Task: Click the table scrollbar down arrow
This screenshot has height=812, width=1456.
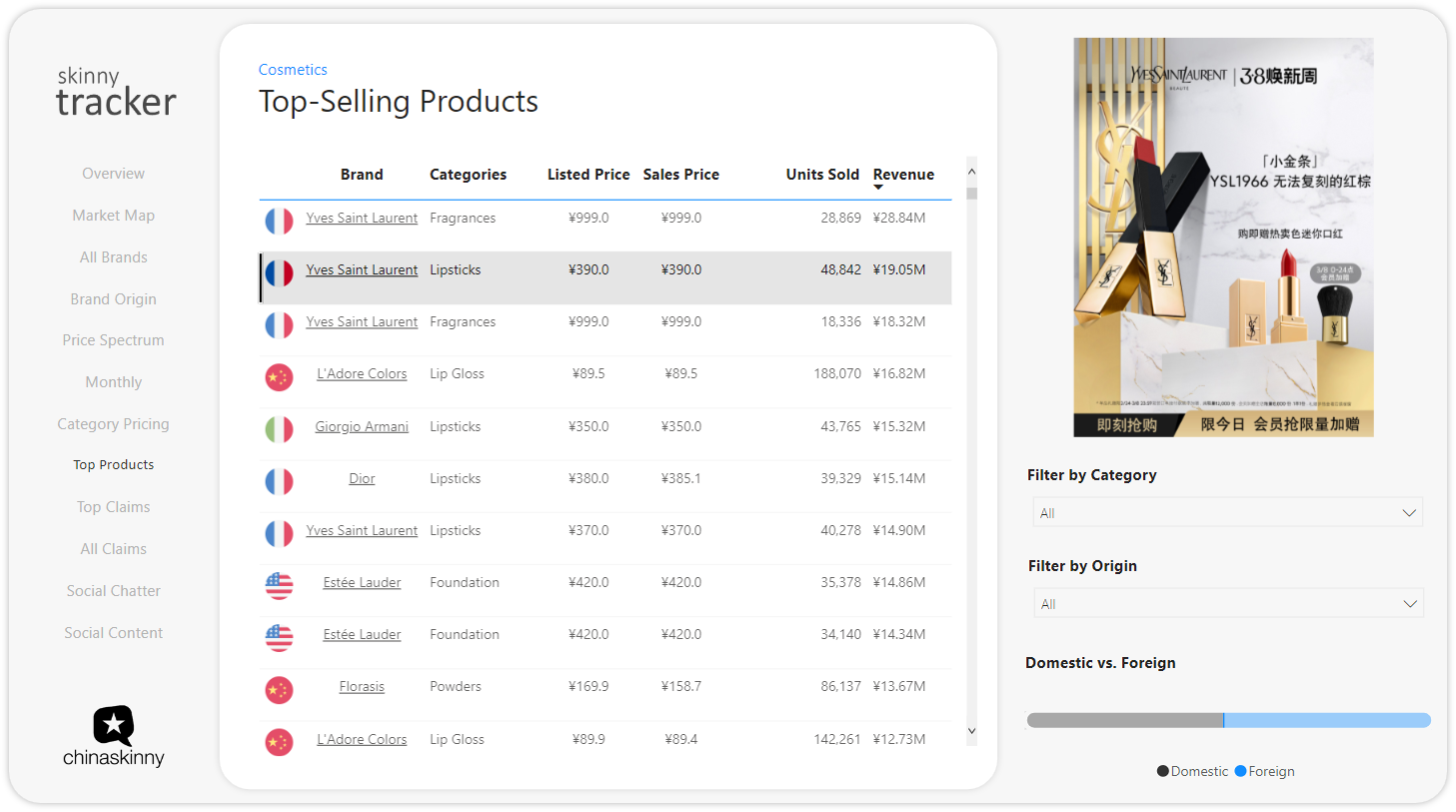Action: tap(971, 731)
